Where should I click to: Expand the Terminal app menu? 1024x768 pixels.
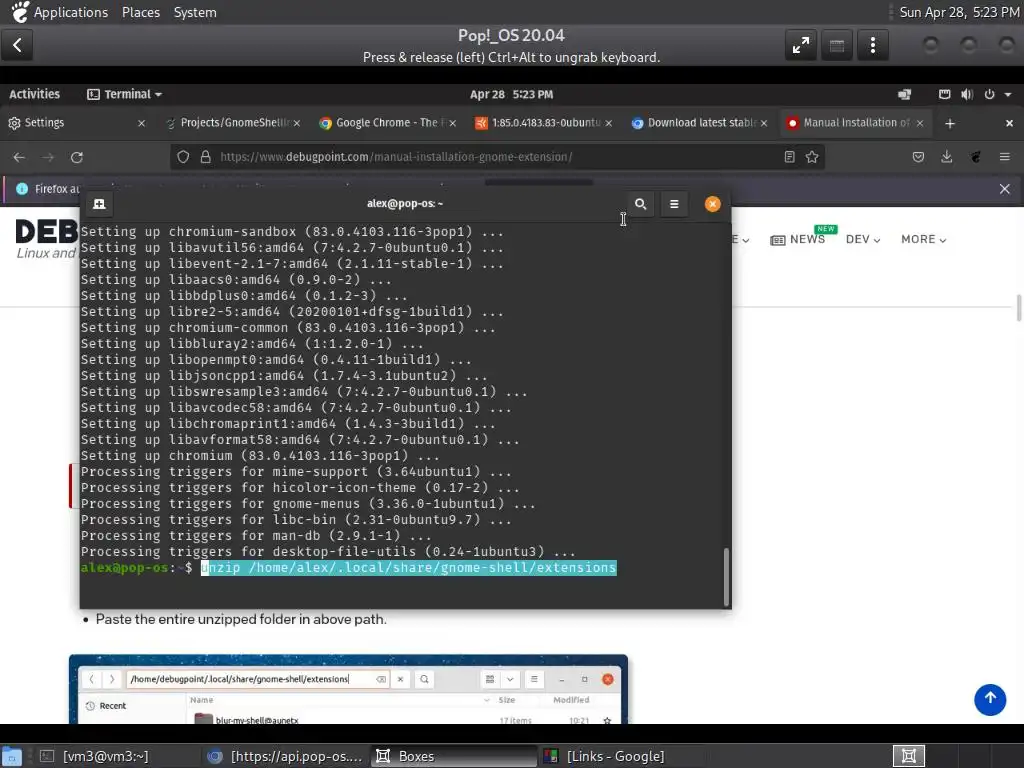click(124, 95)
